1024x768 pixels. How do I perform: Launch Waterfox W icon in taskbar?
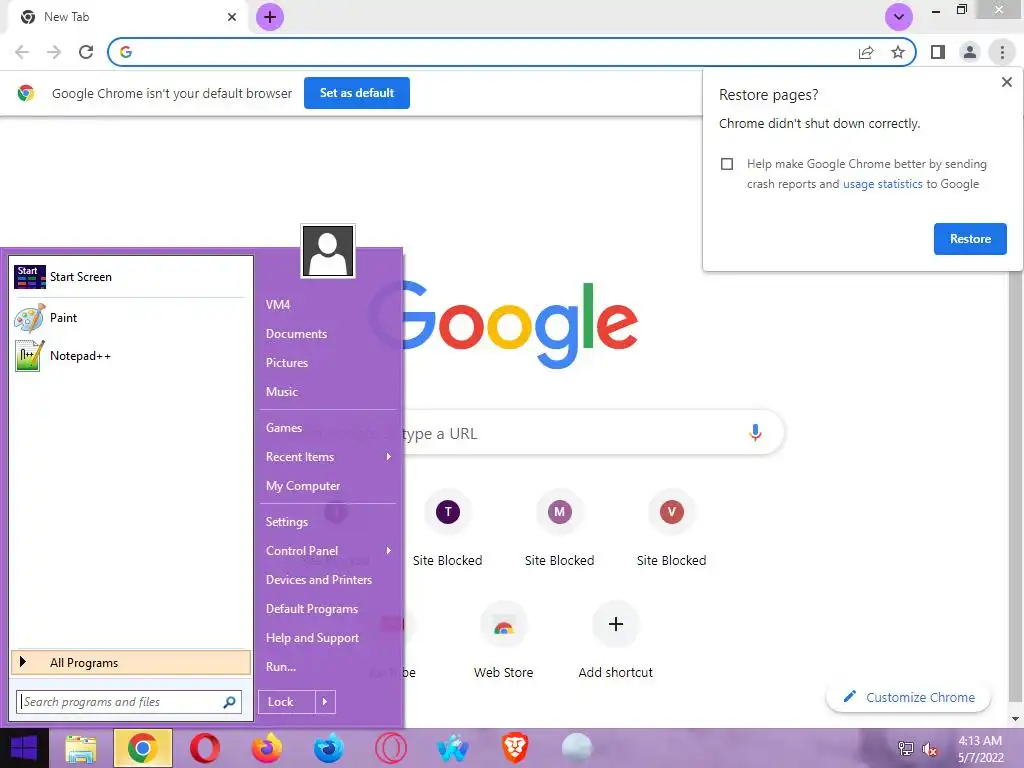[453, 748]
